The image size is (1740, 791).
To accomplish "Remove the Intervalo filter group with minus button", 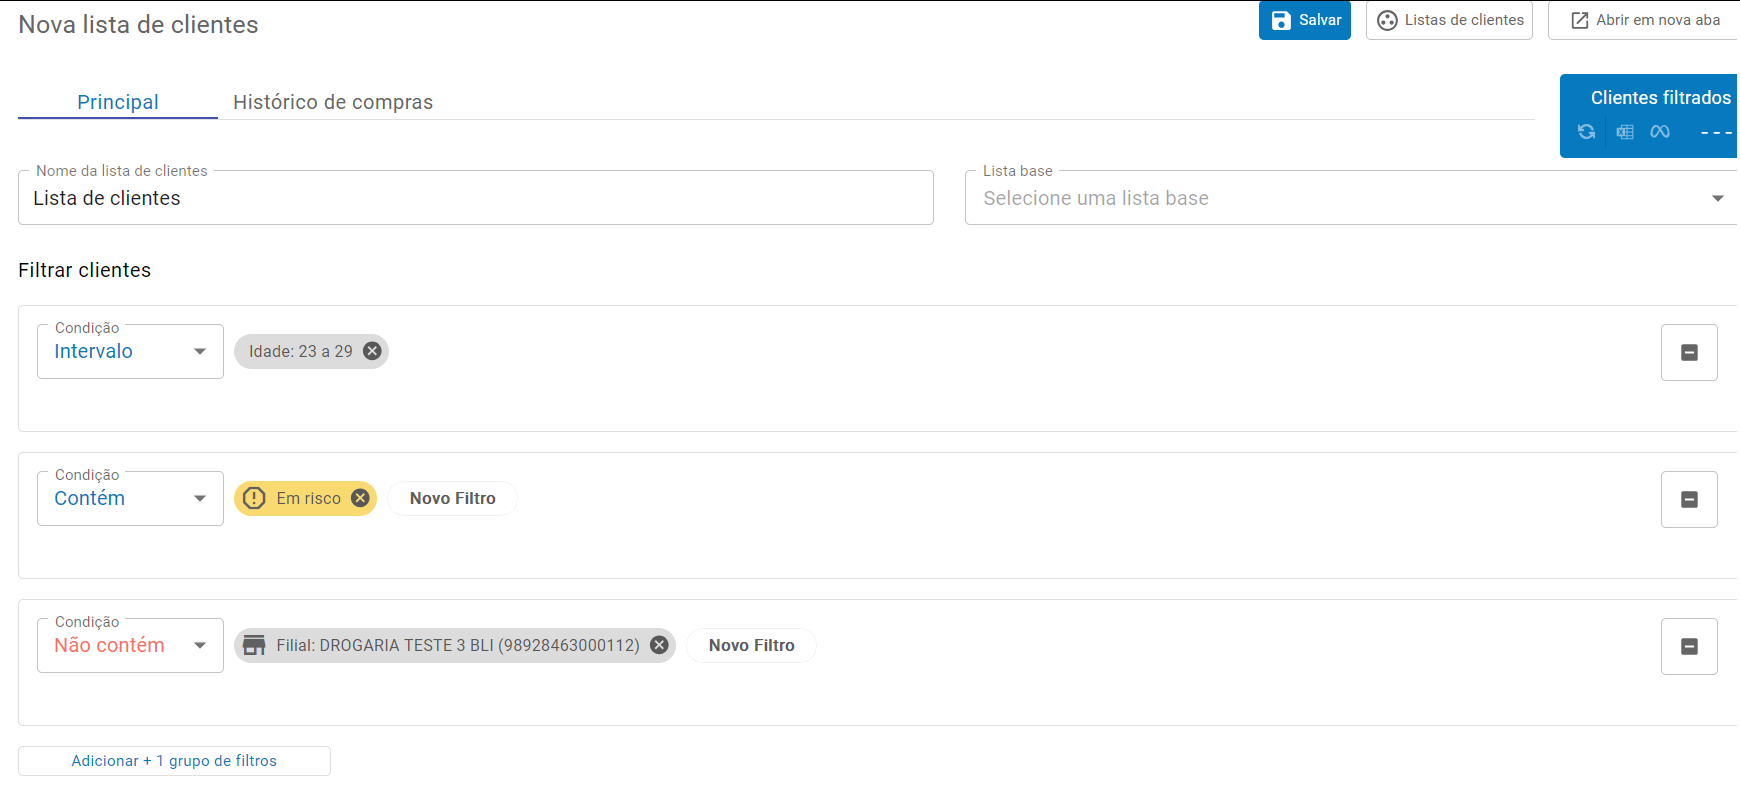I will 1689,352.
